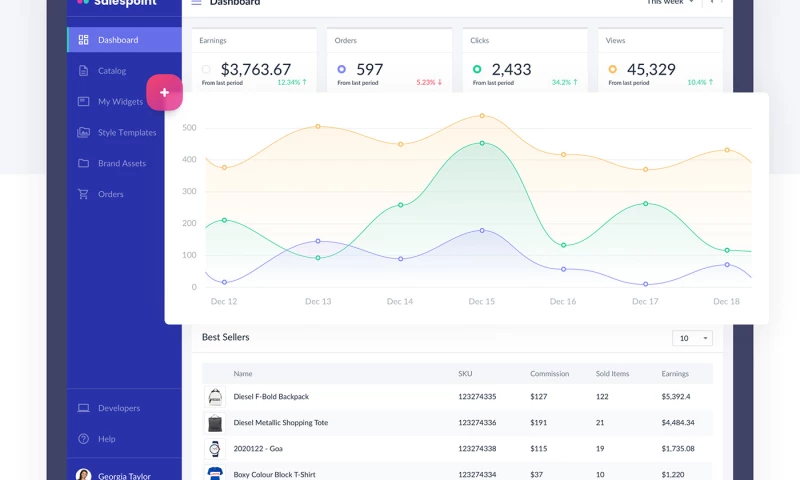This screenshot has width=800, height=480.
Task: Click the Orders shopping cart icon
Action: tap(83, 194)
